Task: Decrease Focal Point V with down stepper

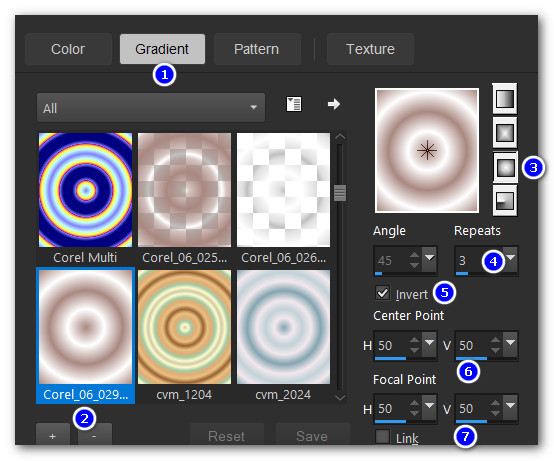Action: pos(496,413)
